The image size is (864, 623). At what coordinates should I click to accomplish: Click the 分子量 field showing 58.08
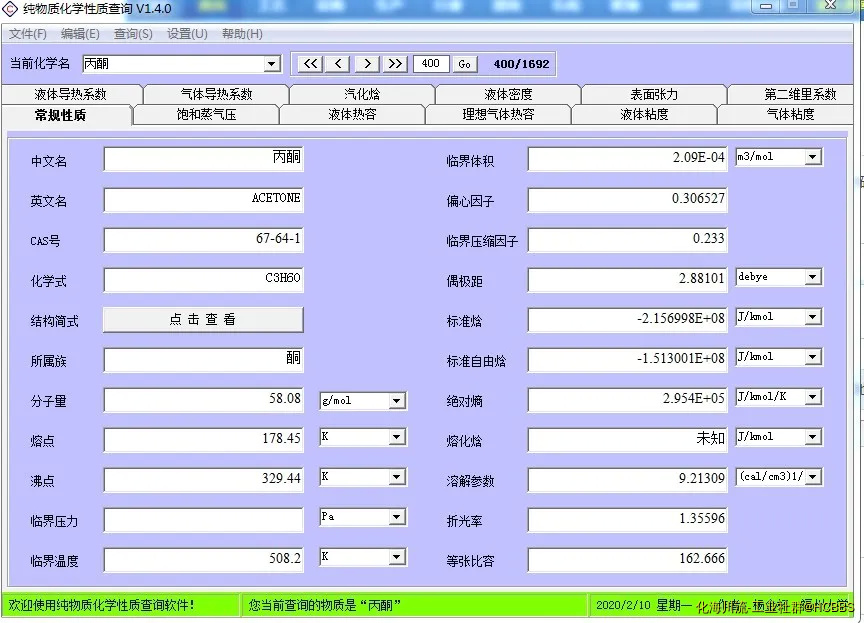click(x=203, y=399)
